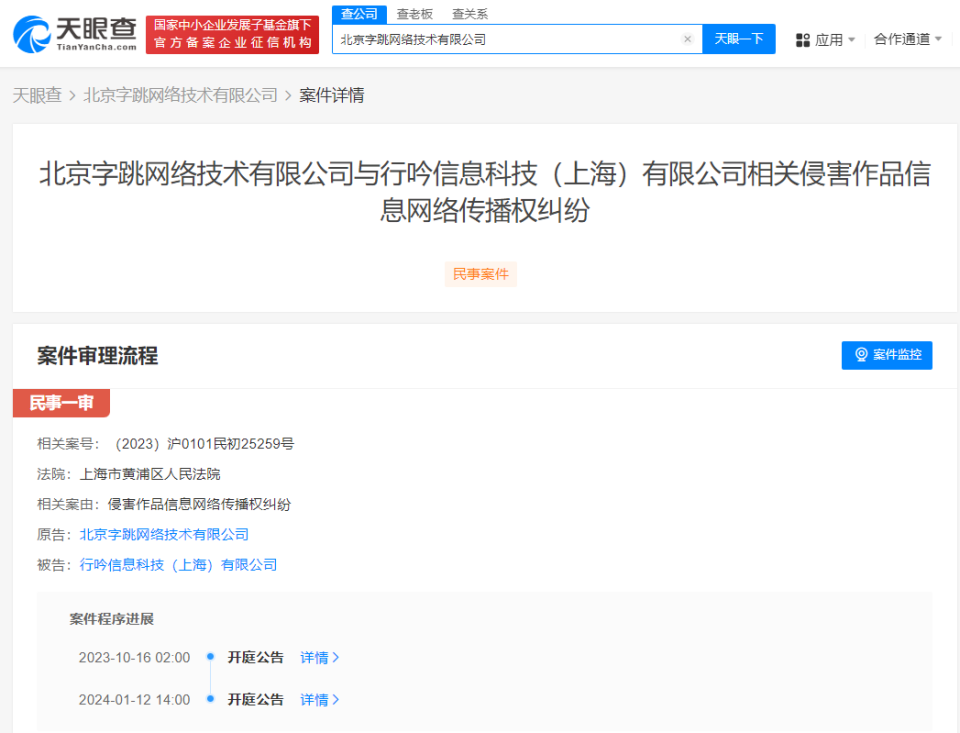This screenshot has height=733, width=960.
Task: Switch to the 查老板 tab
Action: (x=414, y=14)
